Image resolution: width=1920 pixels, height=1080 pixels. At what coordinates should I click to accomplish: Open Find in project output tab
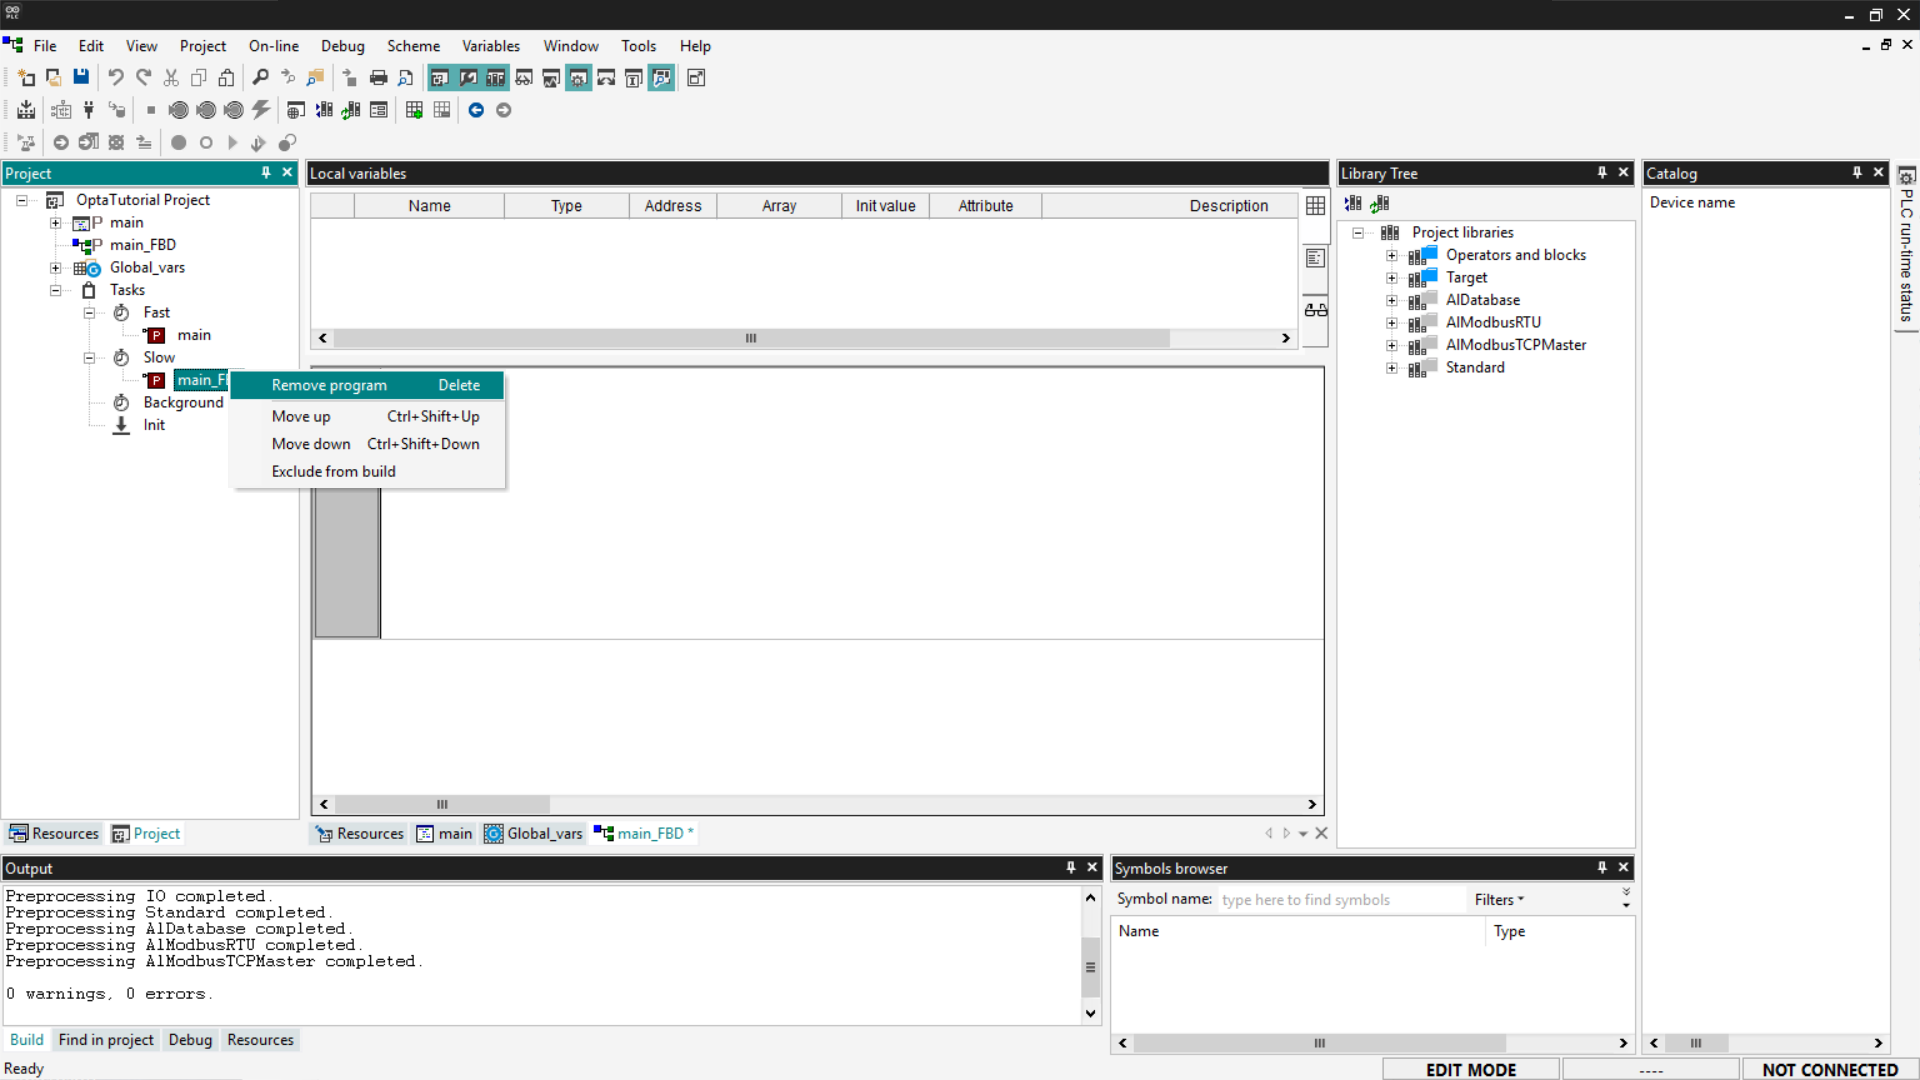[x=106, y=1040]
